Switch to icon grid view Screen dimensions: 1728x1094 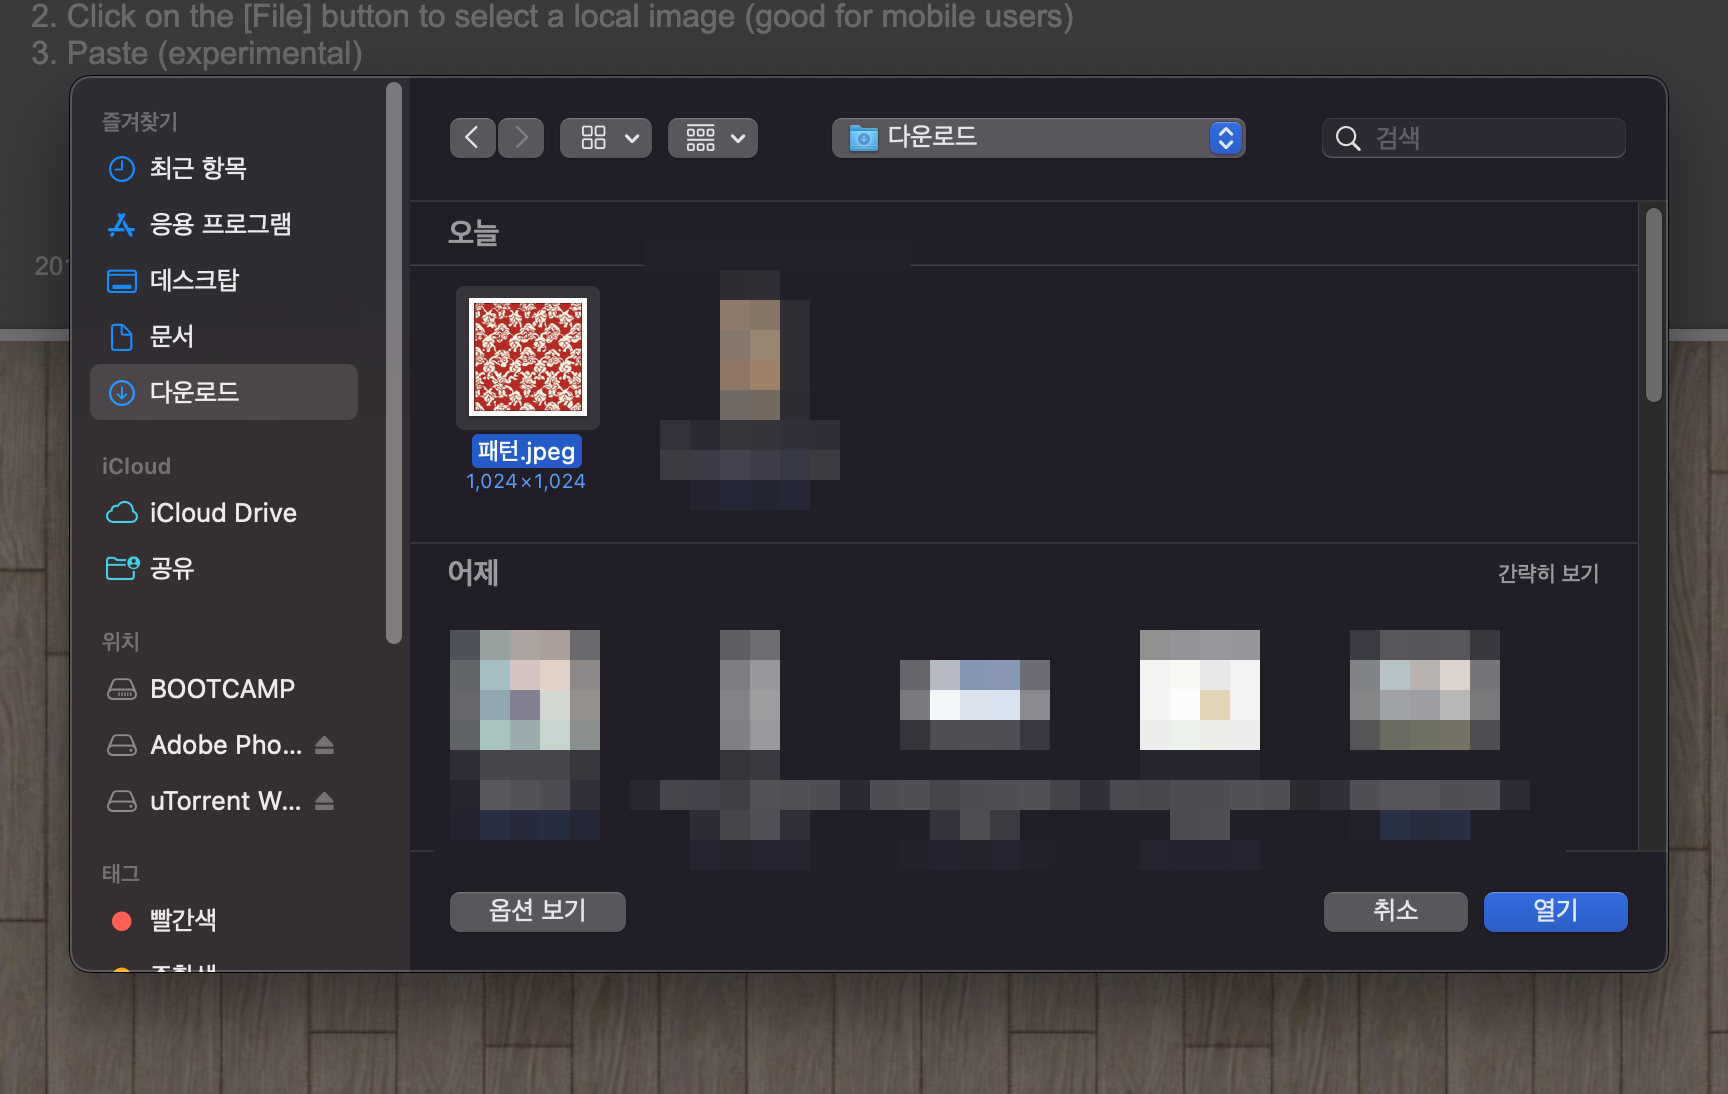pos(594,138)
